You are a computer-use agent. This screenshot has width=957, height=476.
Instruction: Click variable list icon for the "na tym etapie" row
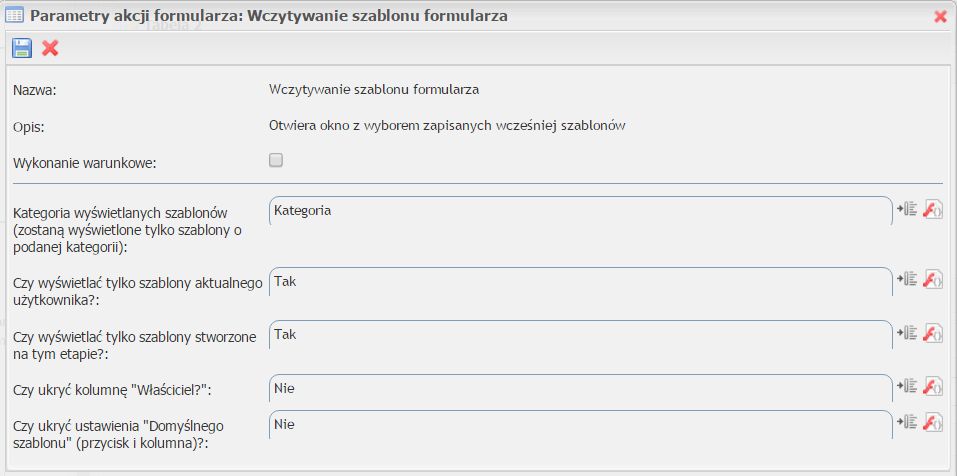(x=907, y=332)
